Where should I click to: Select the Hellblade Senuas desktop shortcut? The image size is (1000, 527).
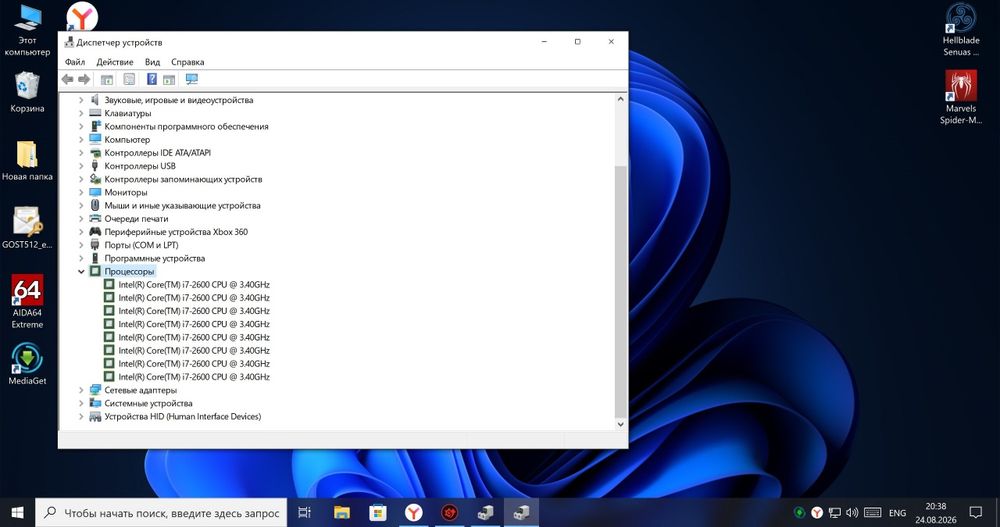[960, 30]
